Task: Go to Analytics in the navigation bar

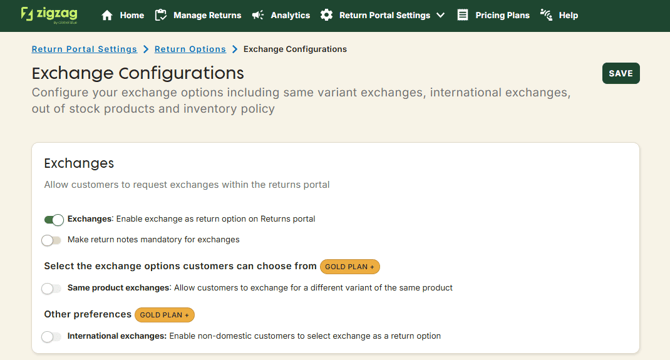Action: 290,15
